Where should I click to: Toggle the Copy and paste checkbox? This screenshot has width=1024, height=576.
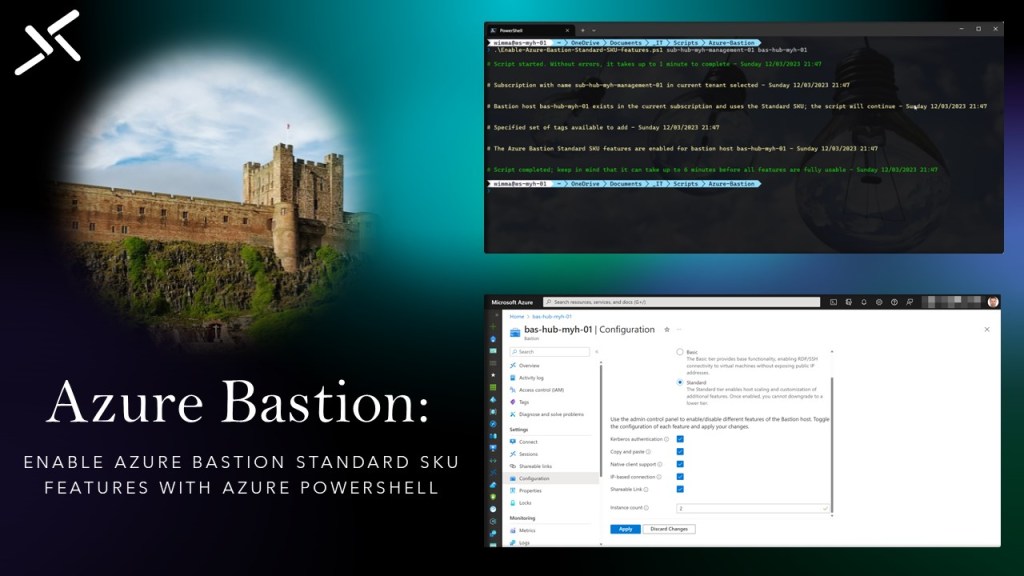pos(680,451)
